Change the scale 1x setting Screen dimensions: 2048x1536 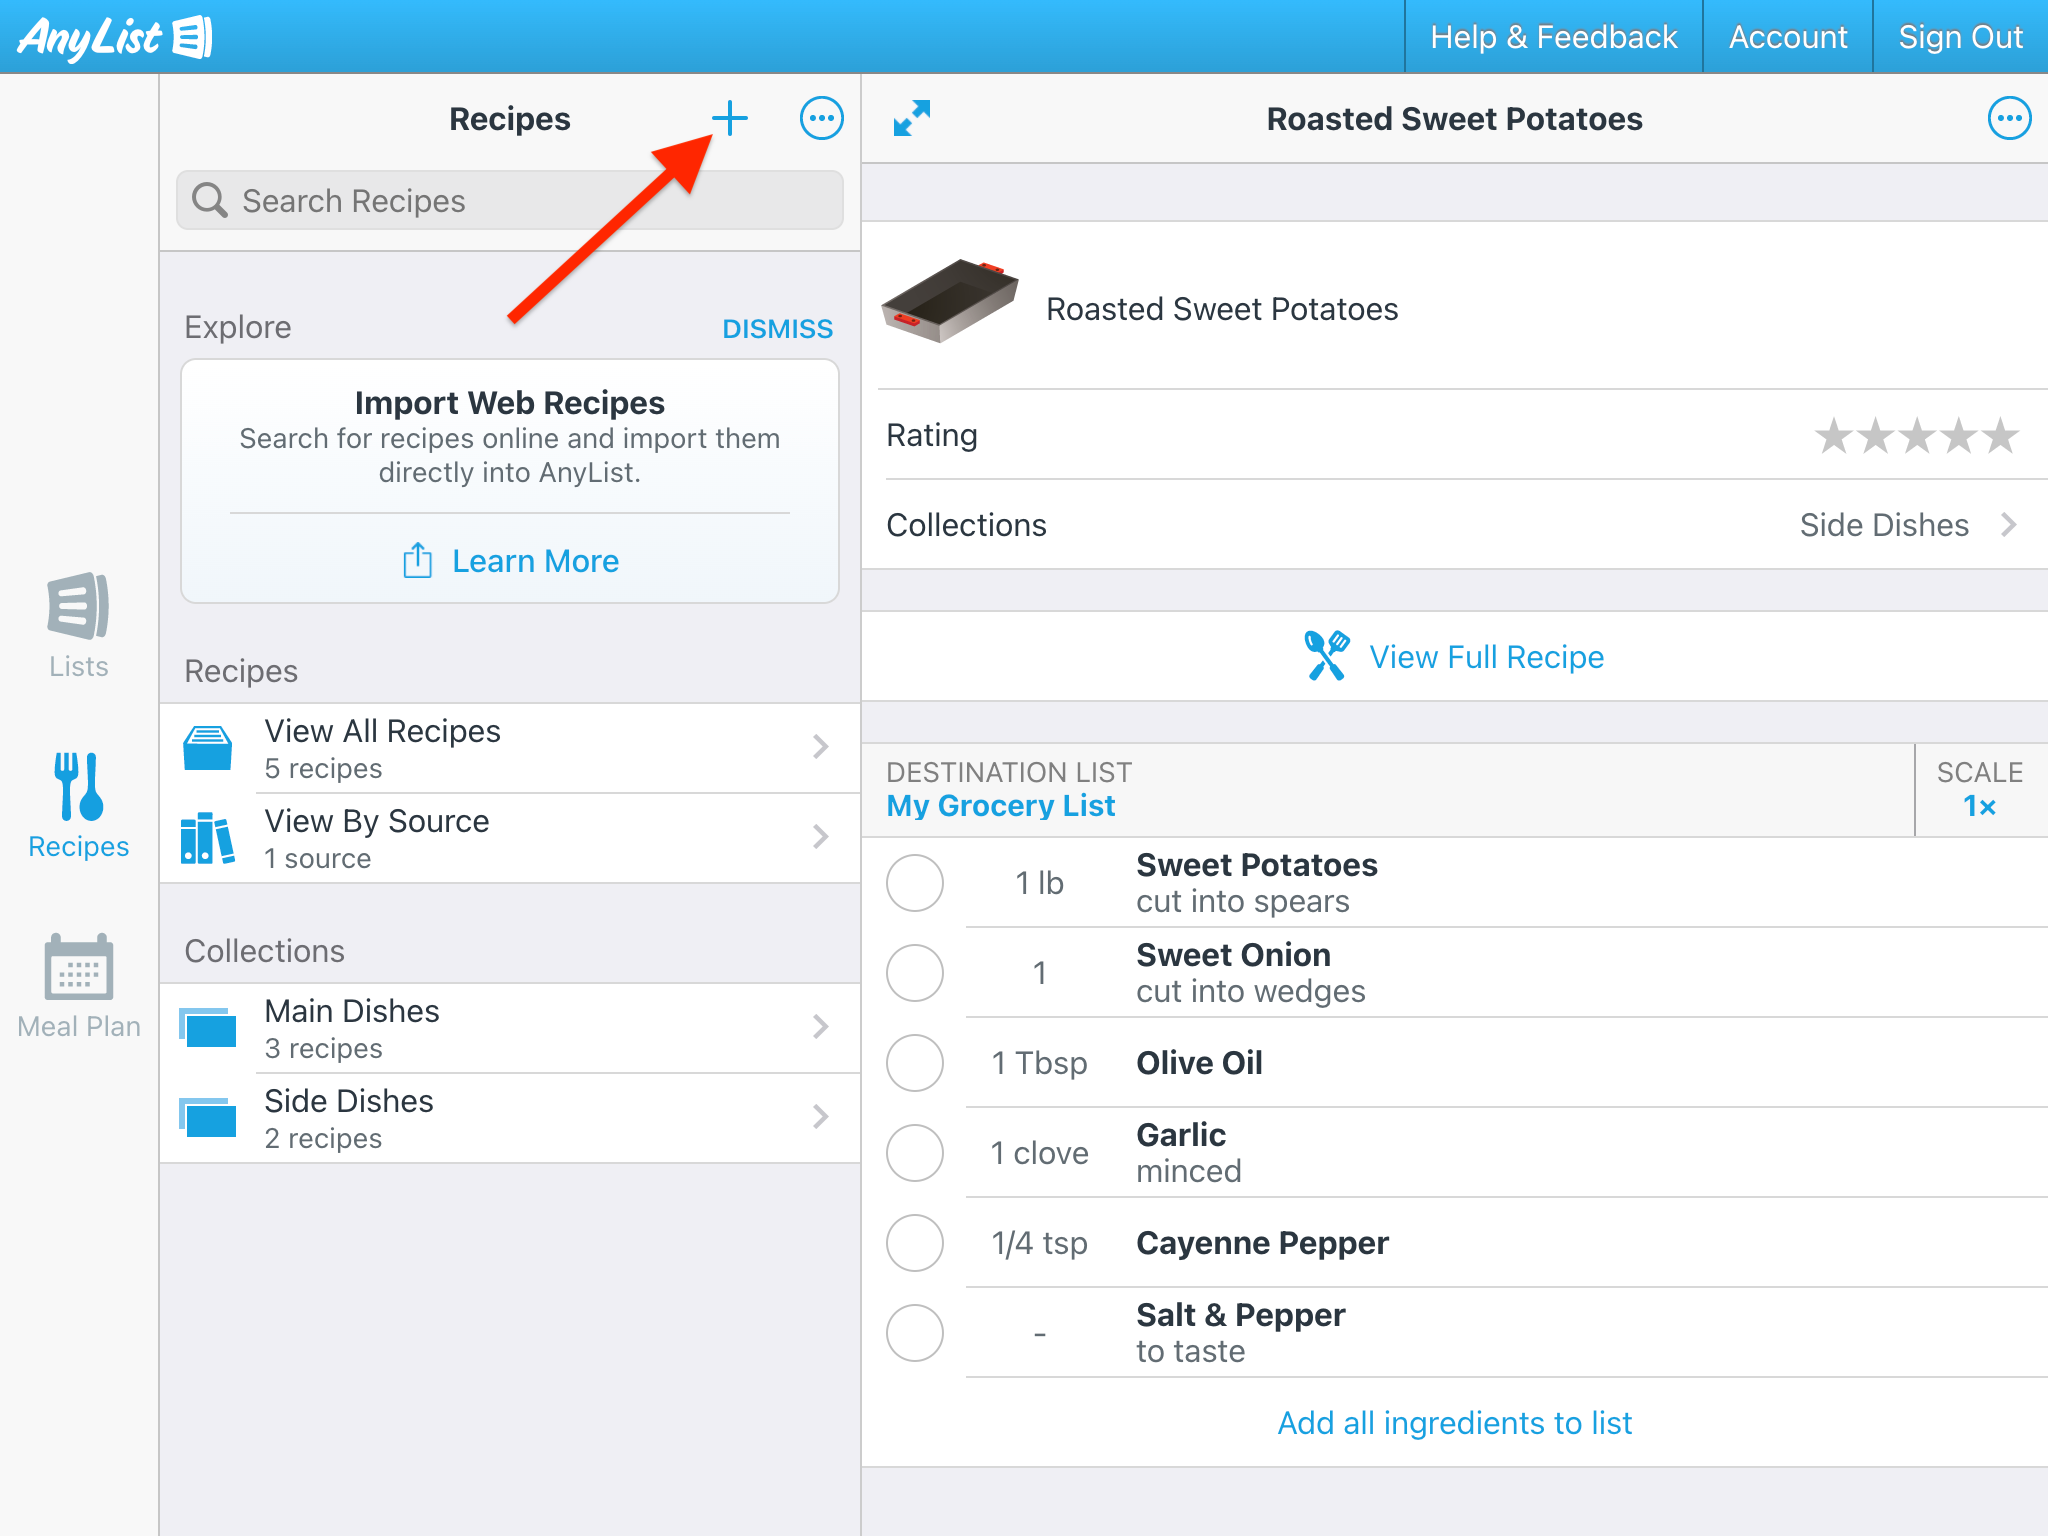(1979, 805)
